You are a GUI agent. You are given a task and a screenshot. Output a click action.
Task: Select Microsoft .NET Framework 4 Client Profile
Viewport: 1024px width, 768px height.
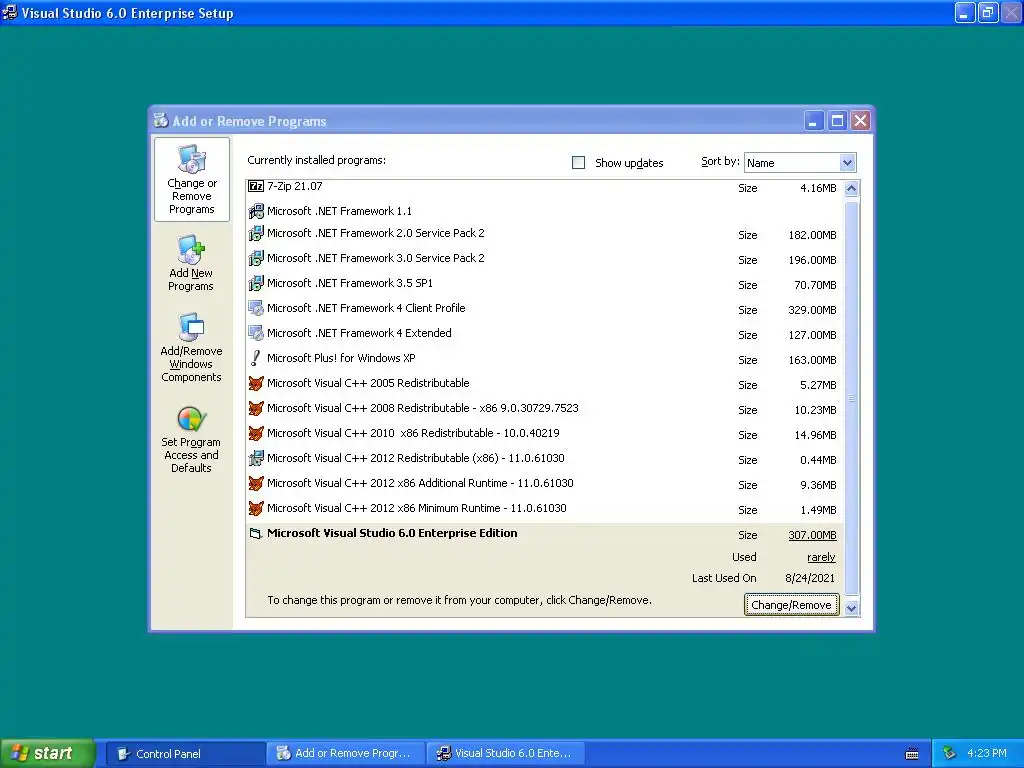pos(545,309)
